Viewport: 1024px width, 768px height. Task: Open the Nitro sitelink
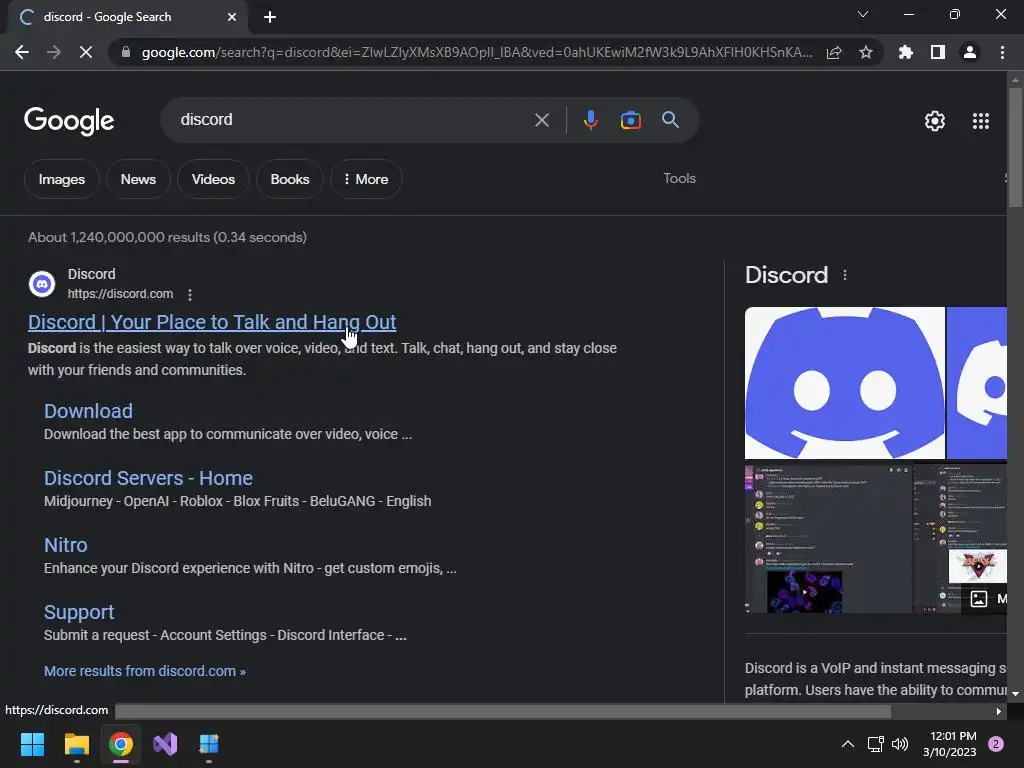point(66,545)
